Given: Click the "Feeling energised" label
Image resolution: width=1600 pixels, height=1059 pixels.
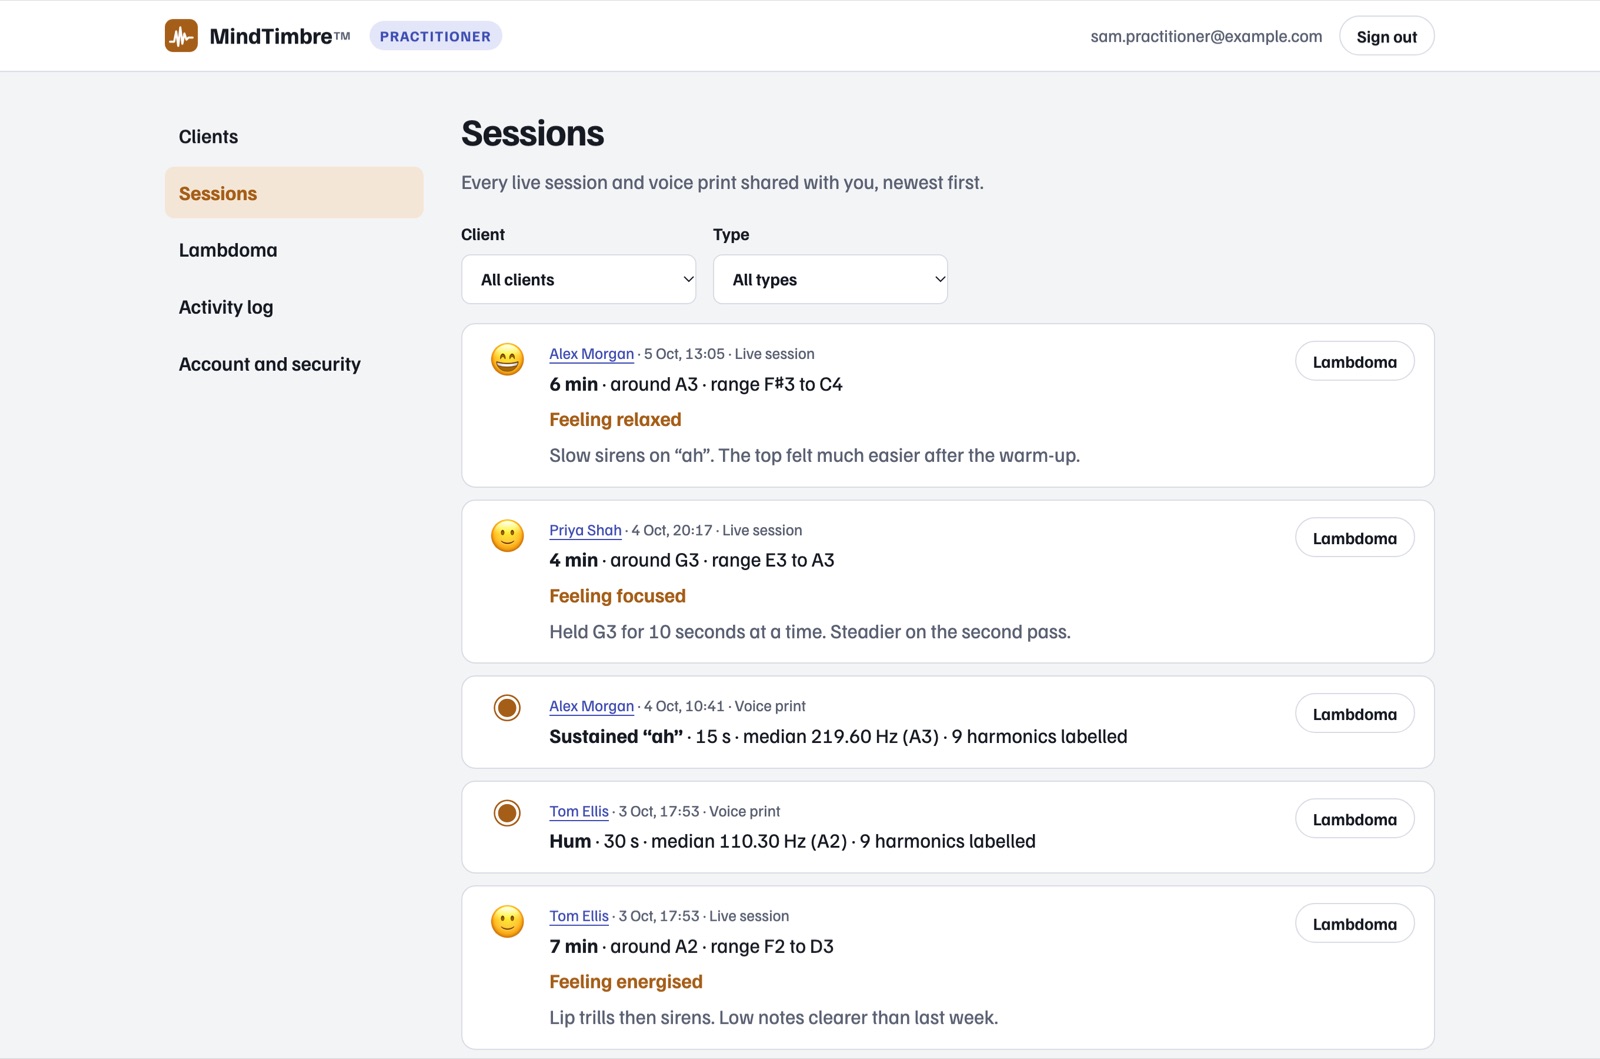Looking at the screenshot, I should point(626,982).
